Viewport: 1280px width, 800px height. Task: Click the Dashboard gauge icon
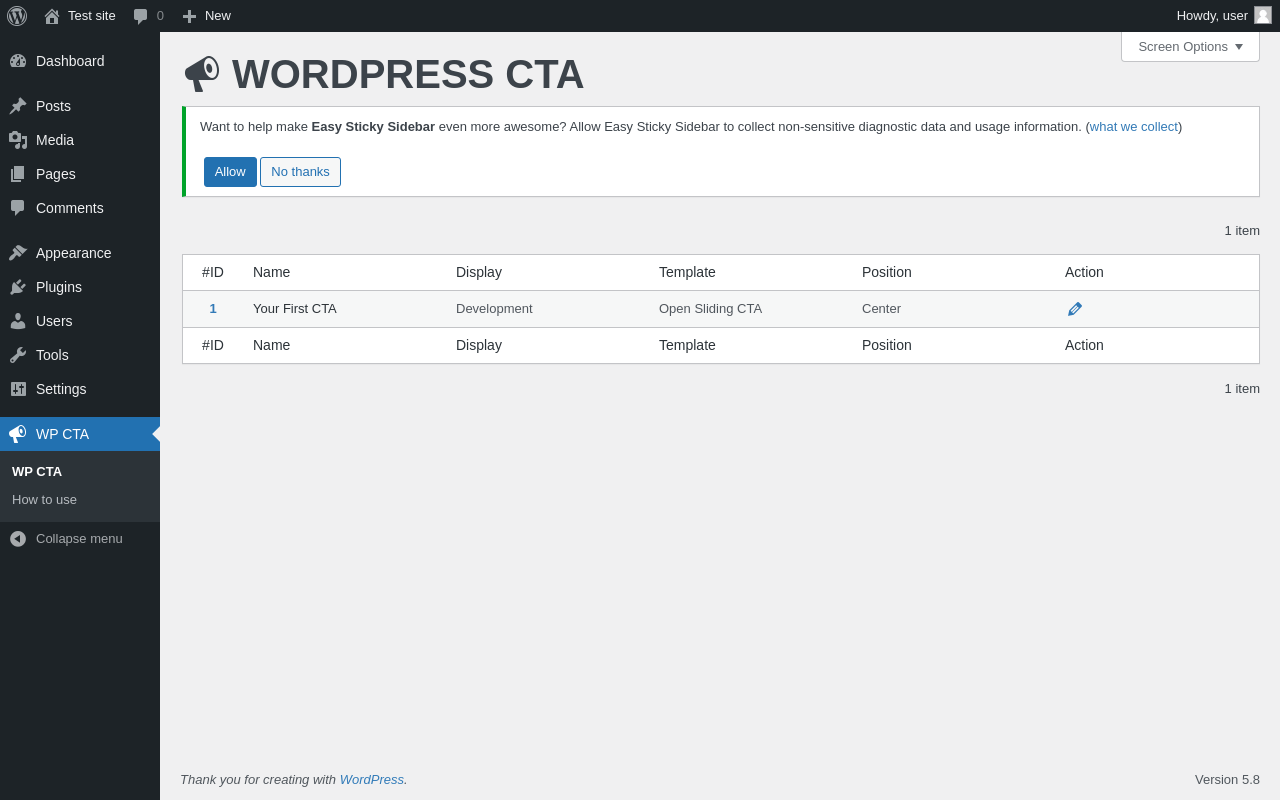tap(18, 61)
